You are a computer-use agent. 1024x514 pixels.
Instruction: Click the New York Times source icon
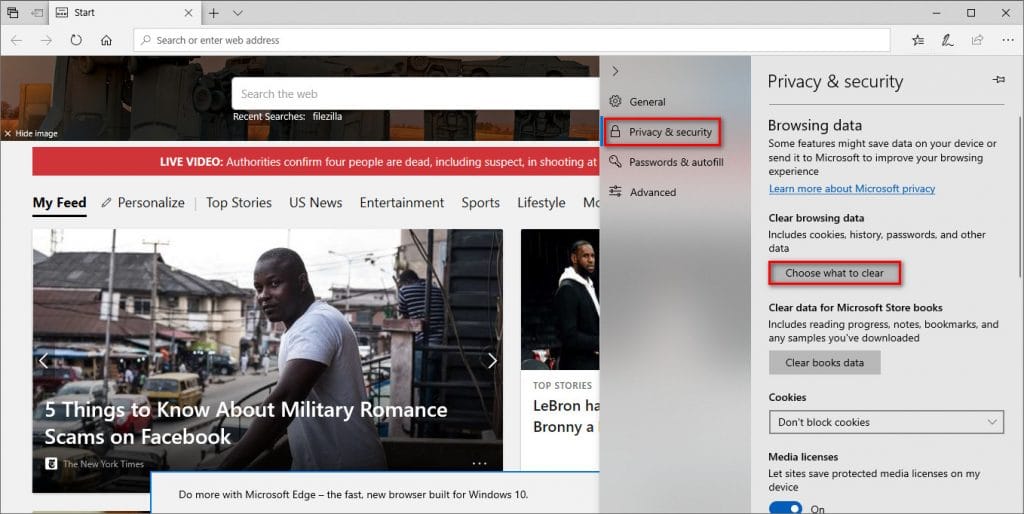coord(51,464)
